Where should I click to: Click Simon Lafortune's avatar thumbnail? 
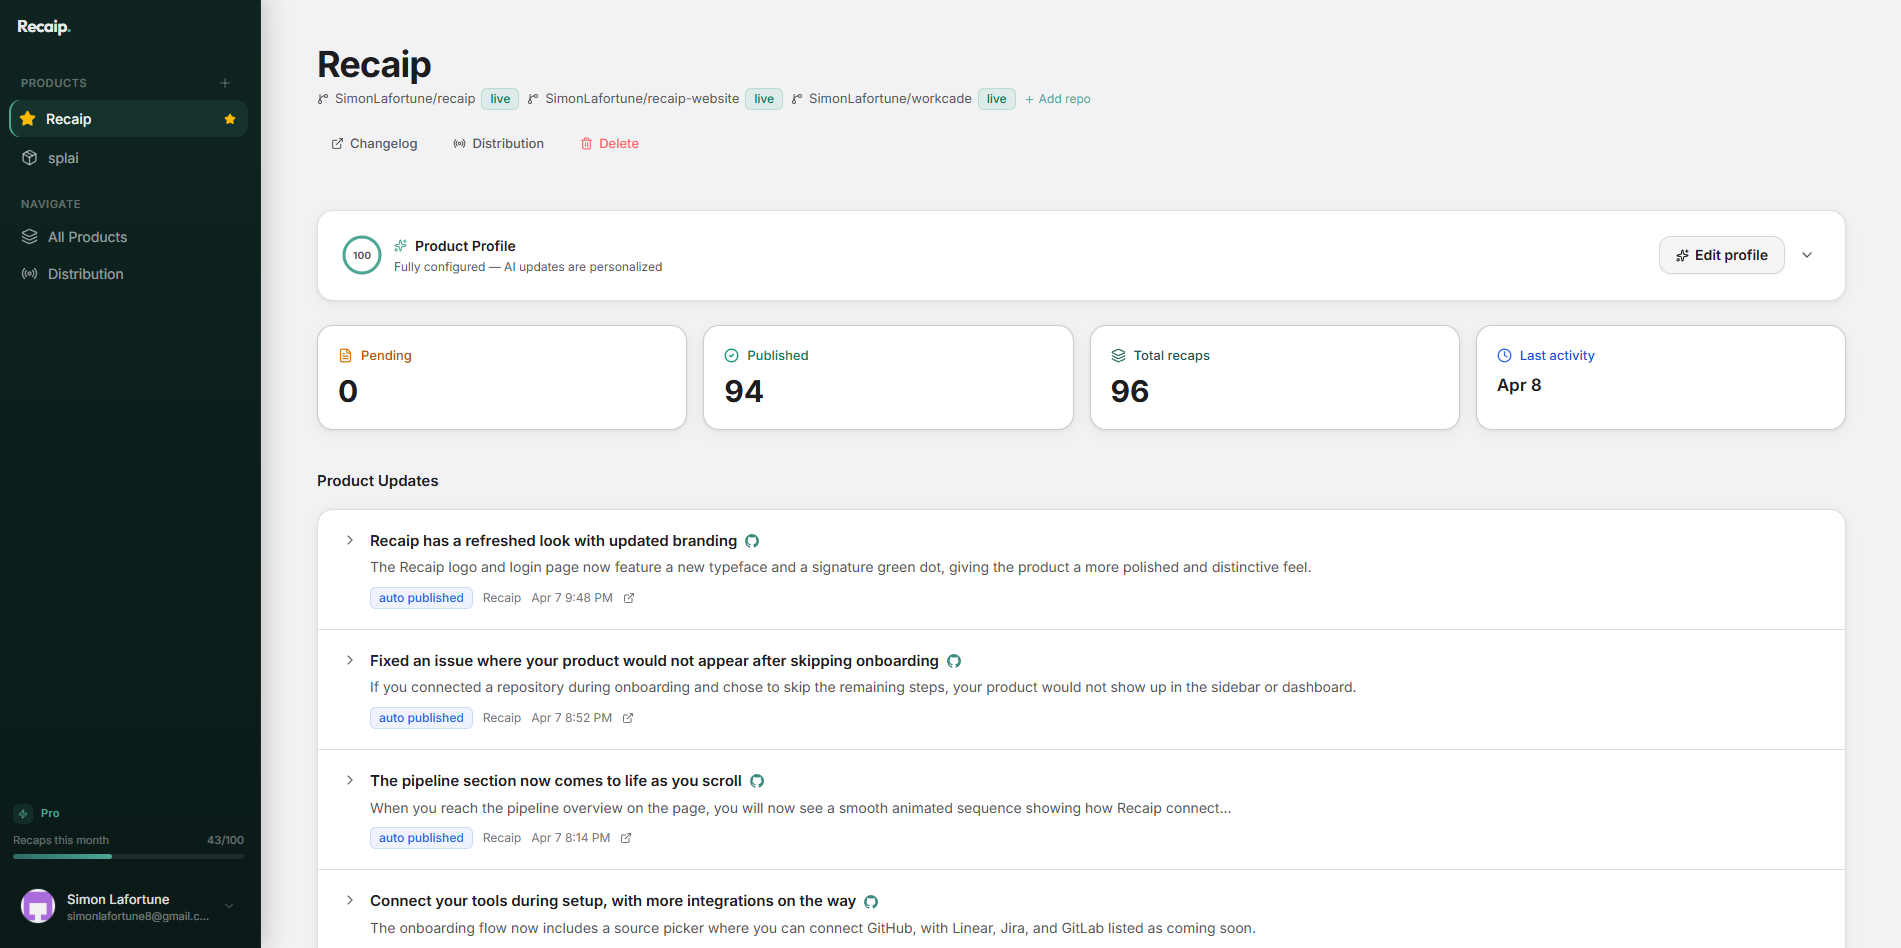point(37,906)
